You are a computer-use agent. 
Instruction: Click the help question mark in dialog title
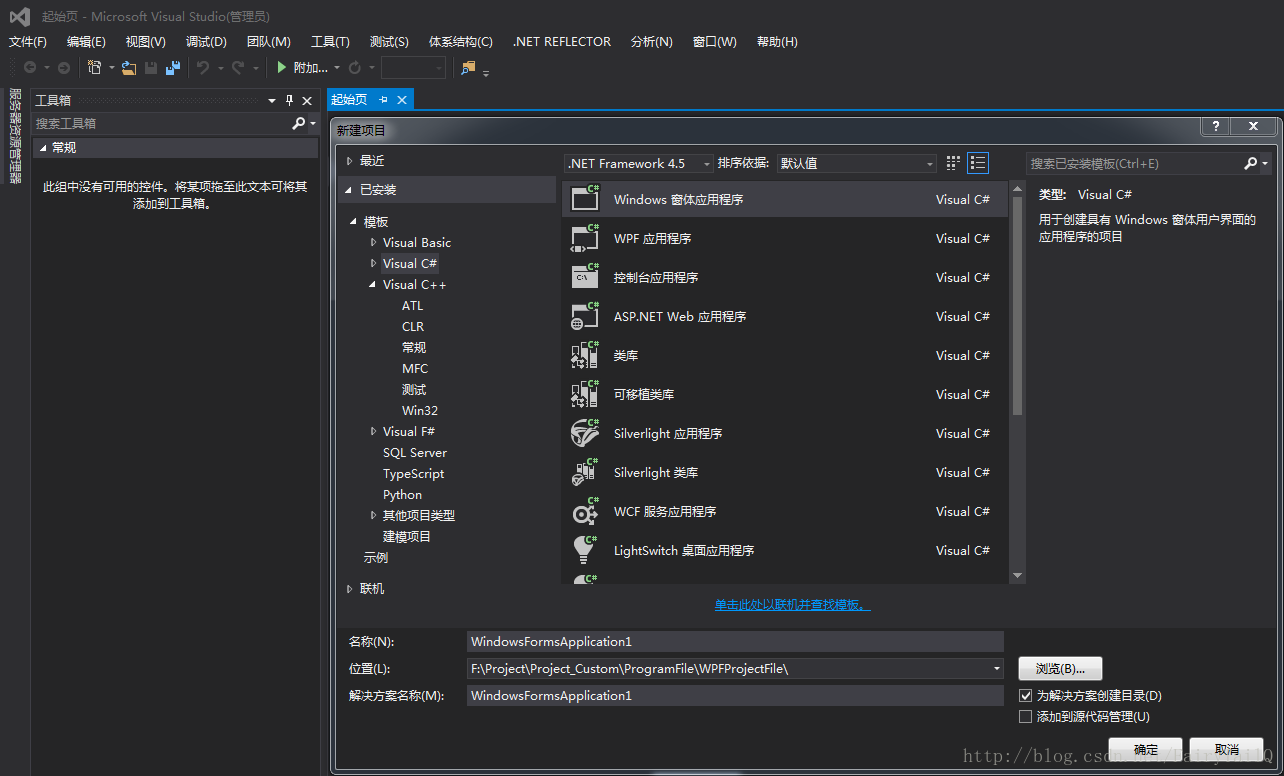pyautogui.click(x=1215, y=126)
